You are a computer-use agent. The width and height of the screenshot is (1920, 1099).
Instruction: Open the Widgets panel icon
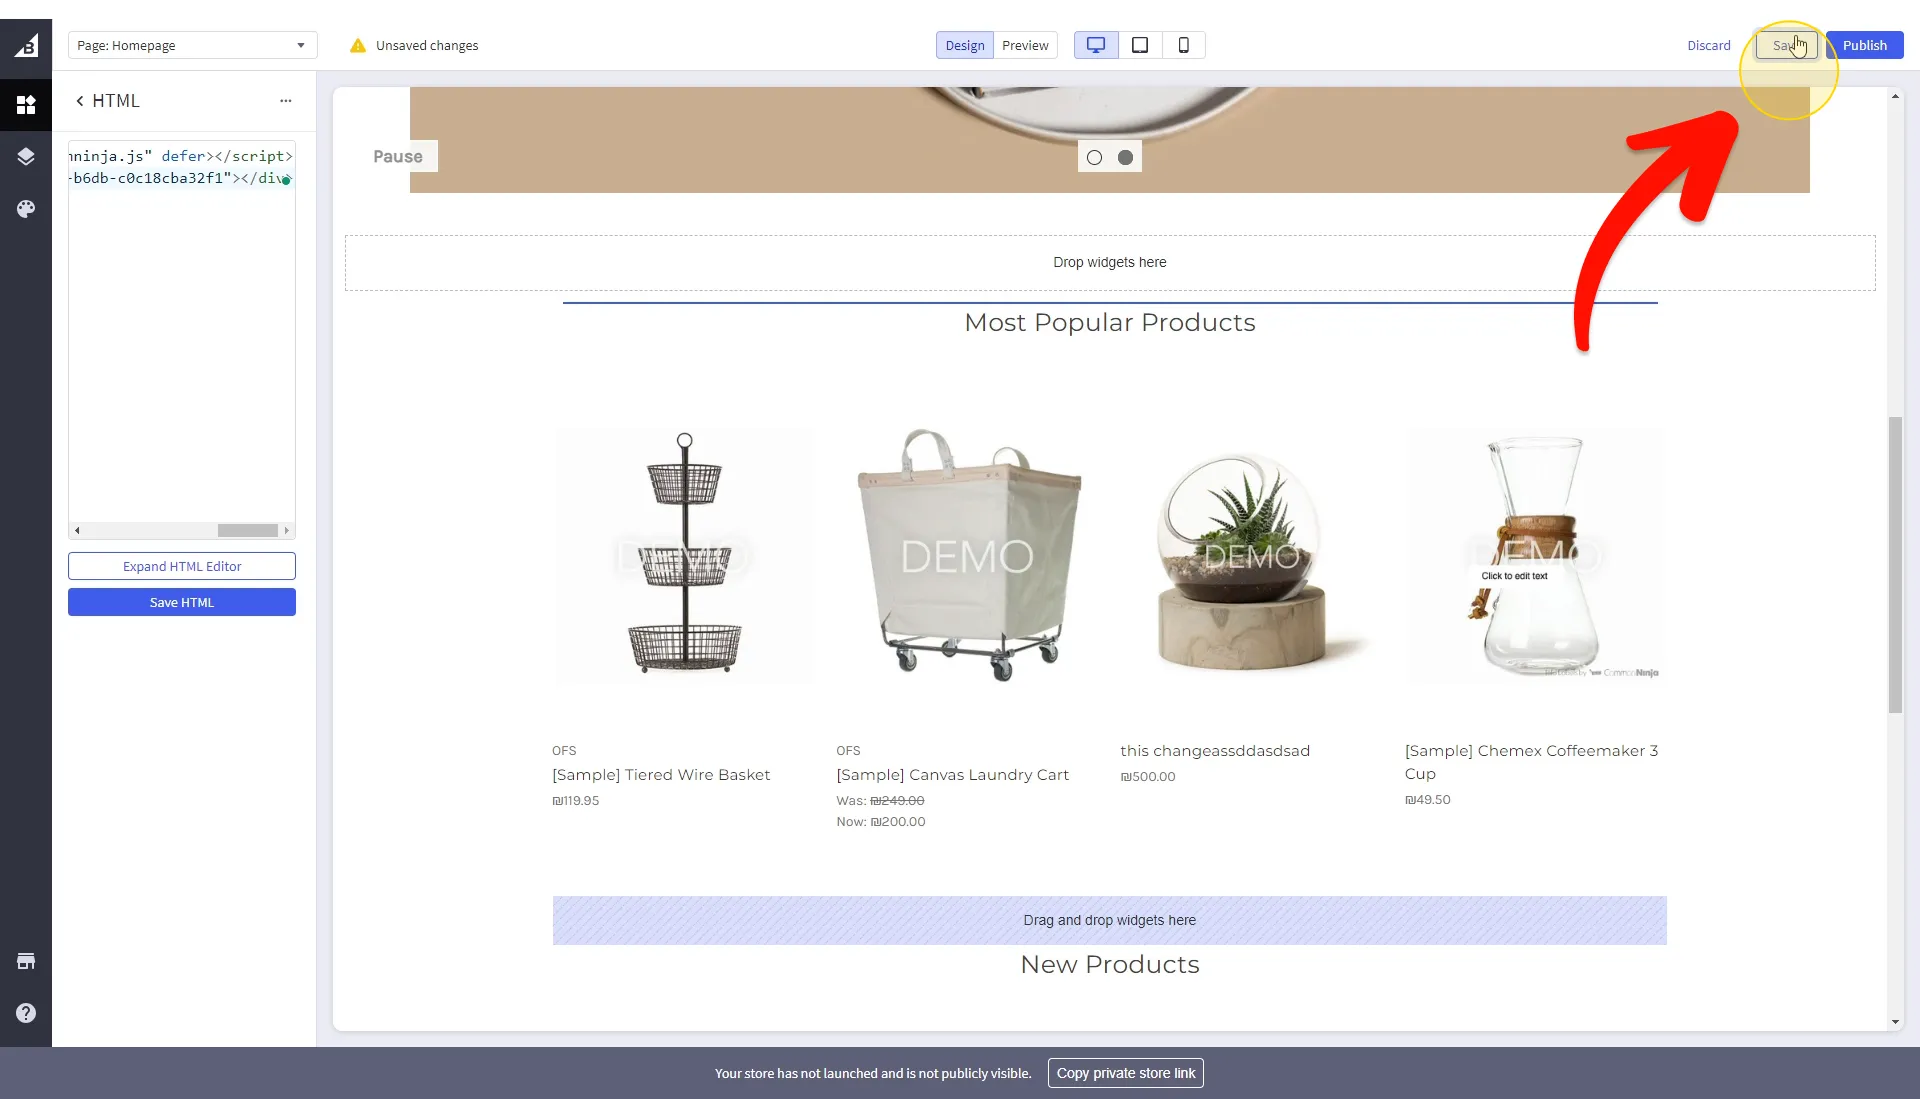point(26,105)
